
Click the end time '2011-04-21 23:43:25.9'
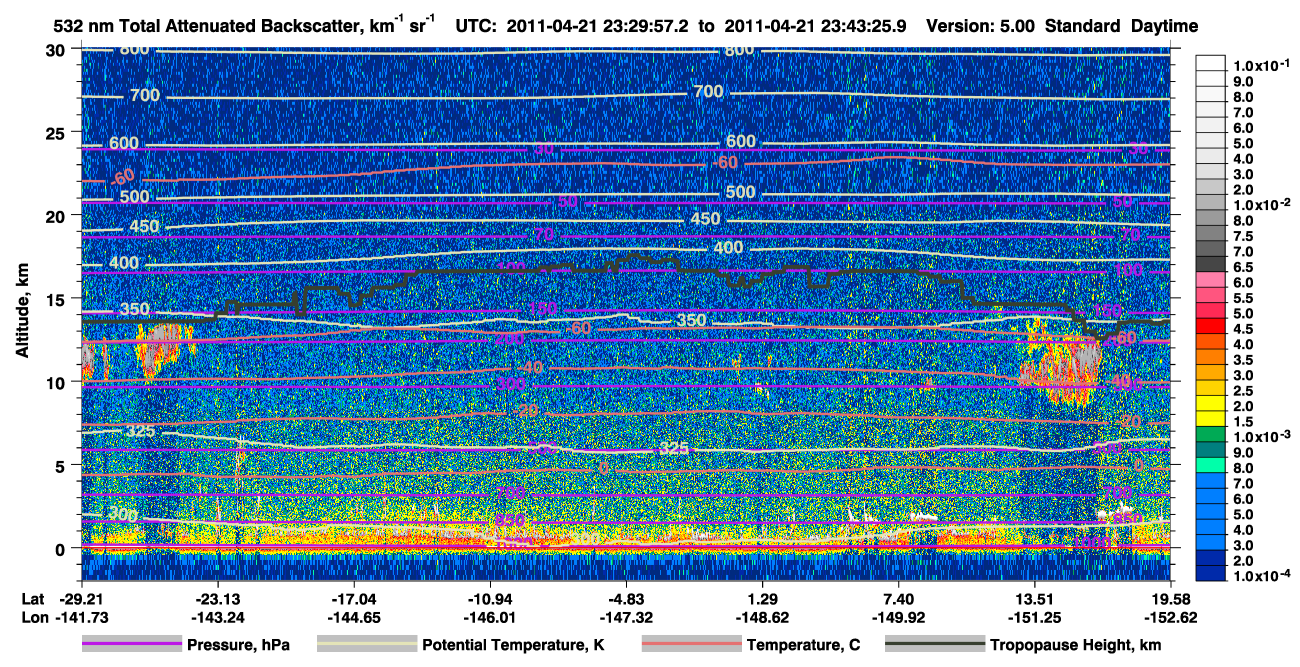pos(814,27)
